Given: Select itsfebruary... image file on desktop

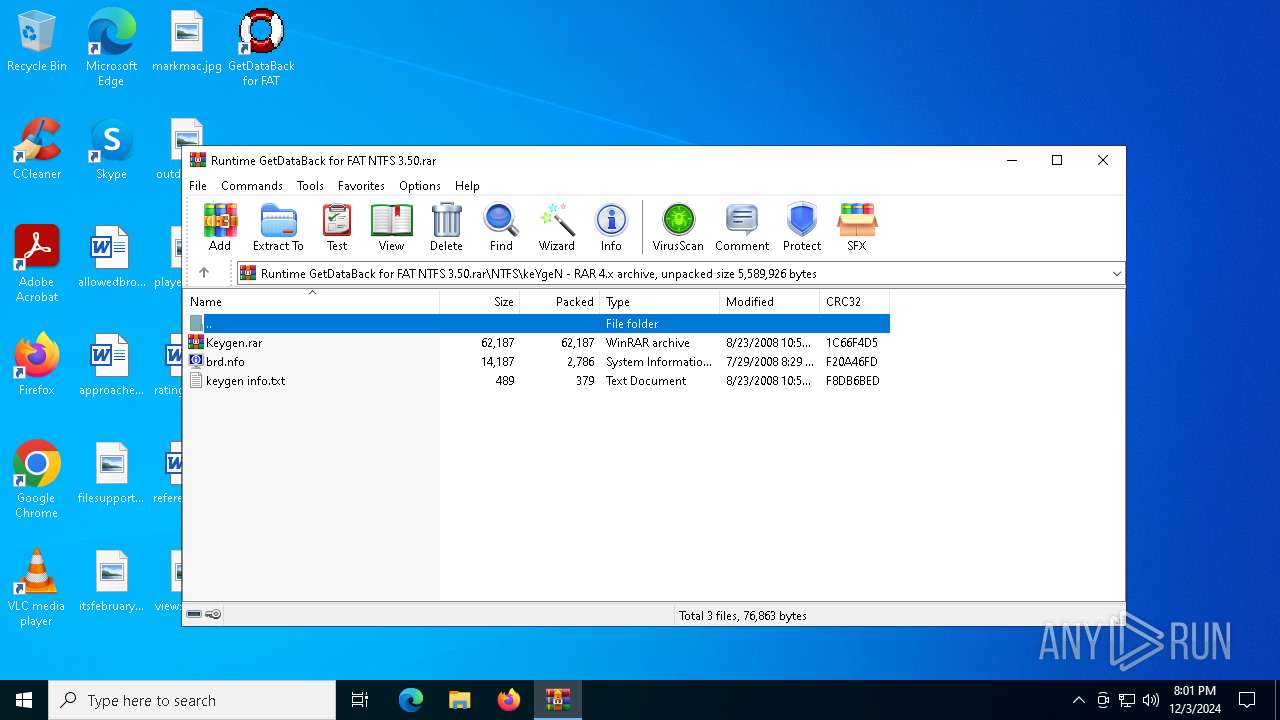Looking at the screenshot, I should tap(111, 582).
